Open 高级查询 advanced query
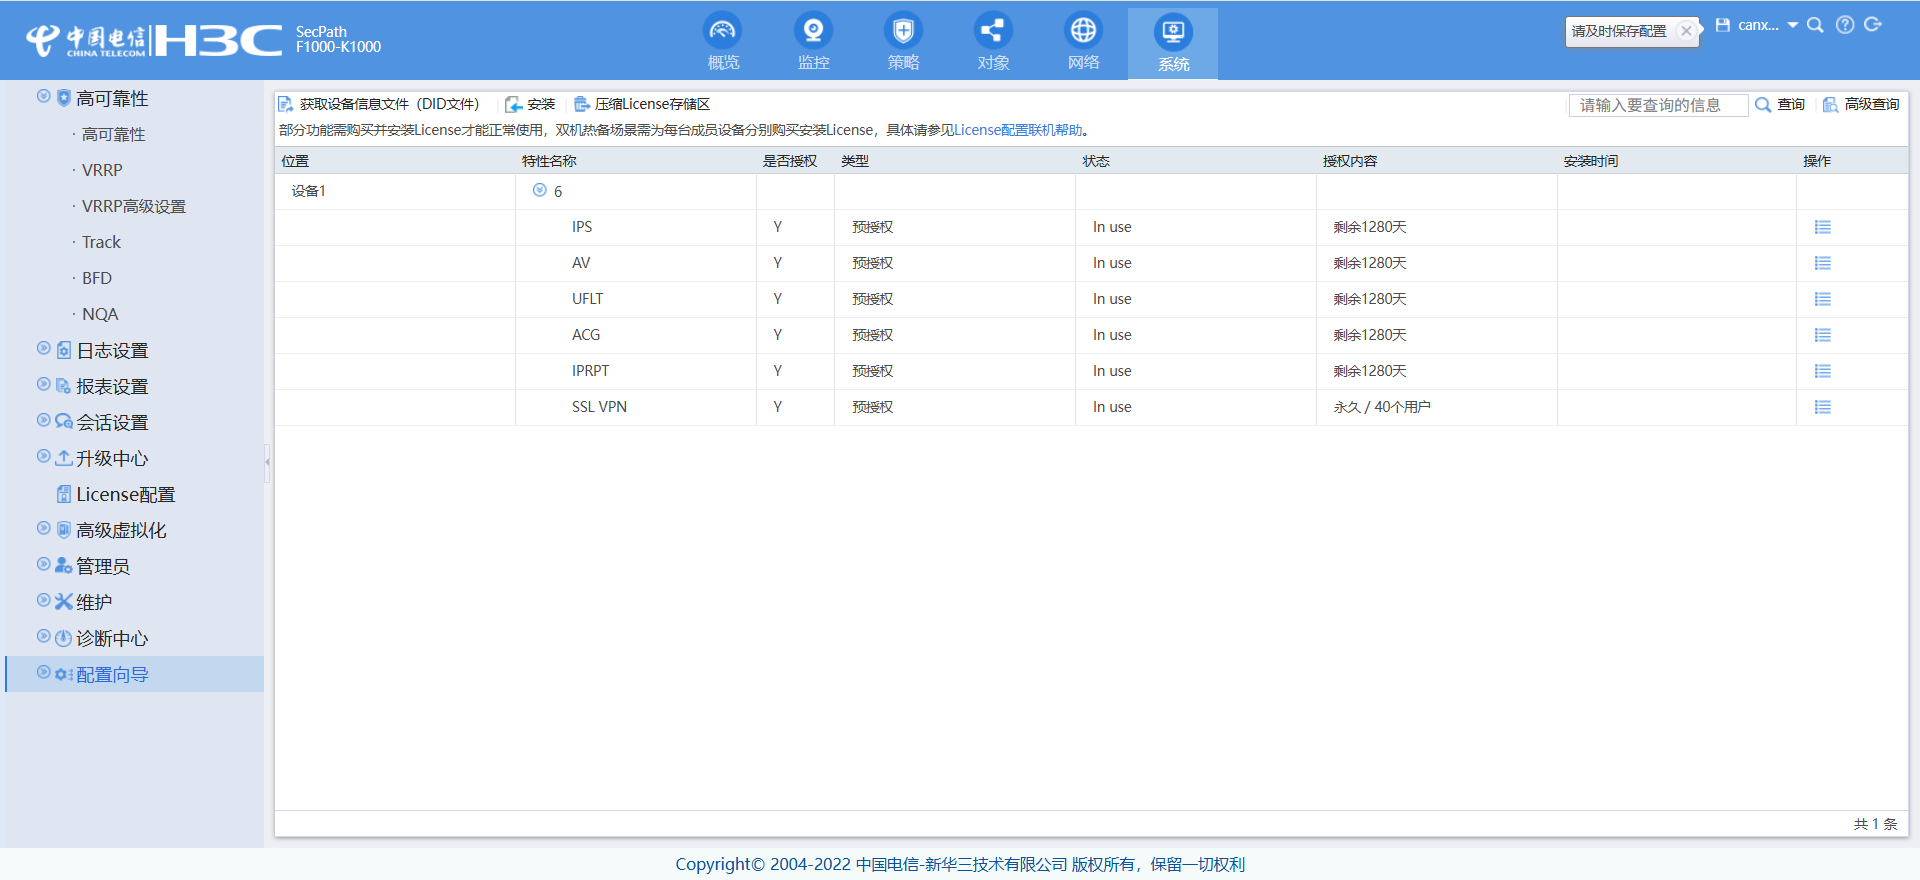Screen dimensions: 1920x880 tap(1861, 104)
